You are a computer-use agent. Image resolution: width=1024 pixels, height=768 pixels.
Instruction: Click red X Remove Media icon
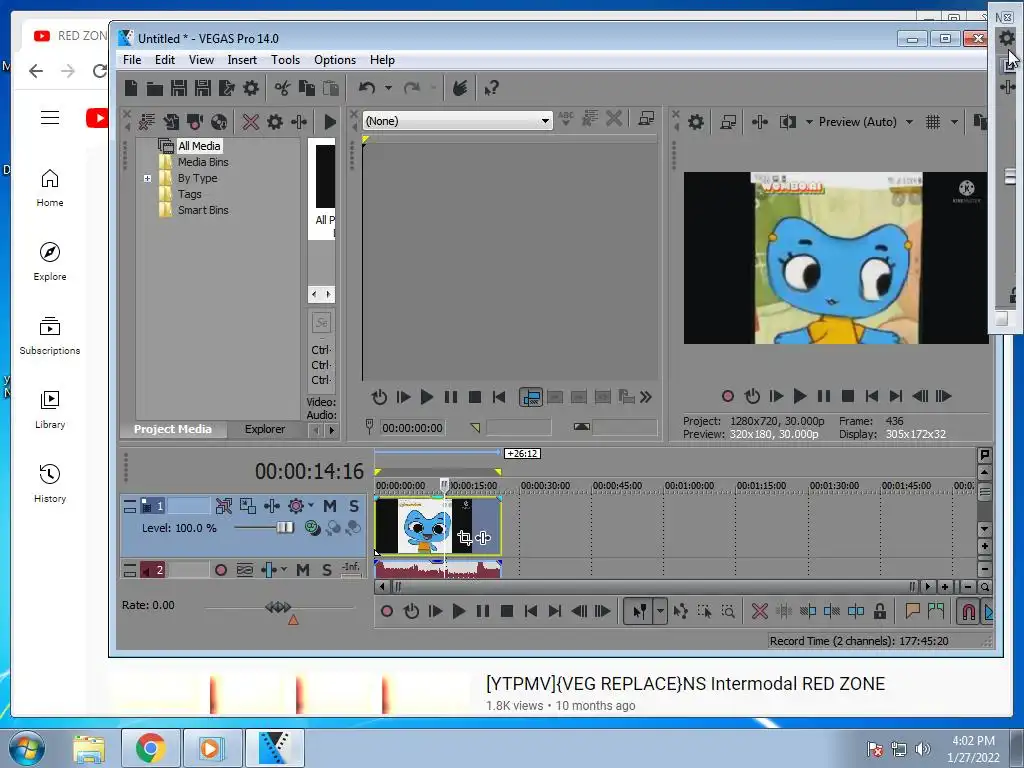[x=251, y=121]
